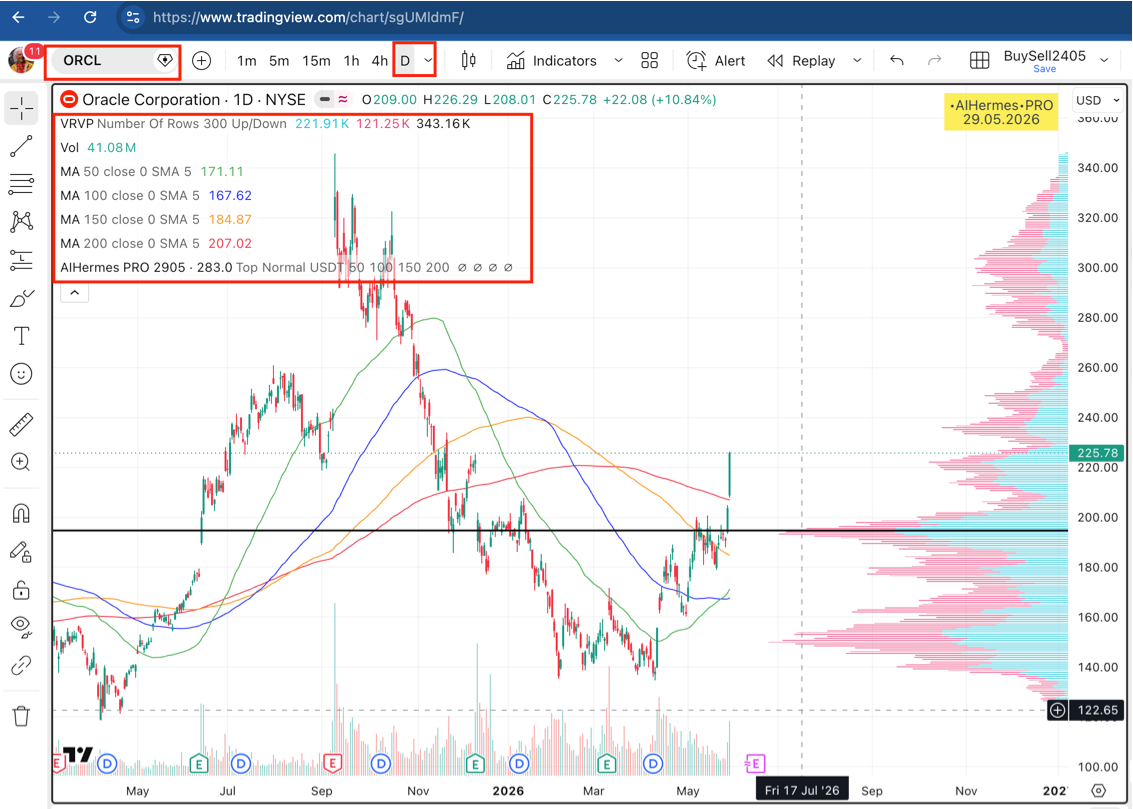Start bar Replay mode
1133x809 pixels.
tap(801, 61)
